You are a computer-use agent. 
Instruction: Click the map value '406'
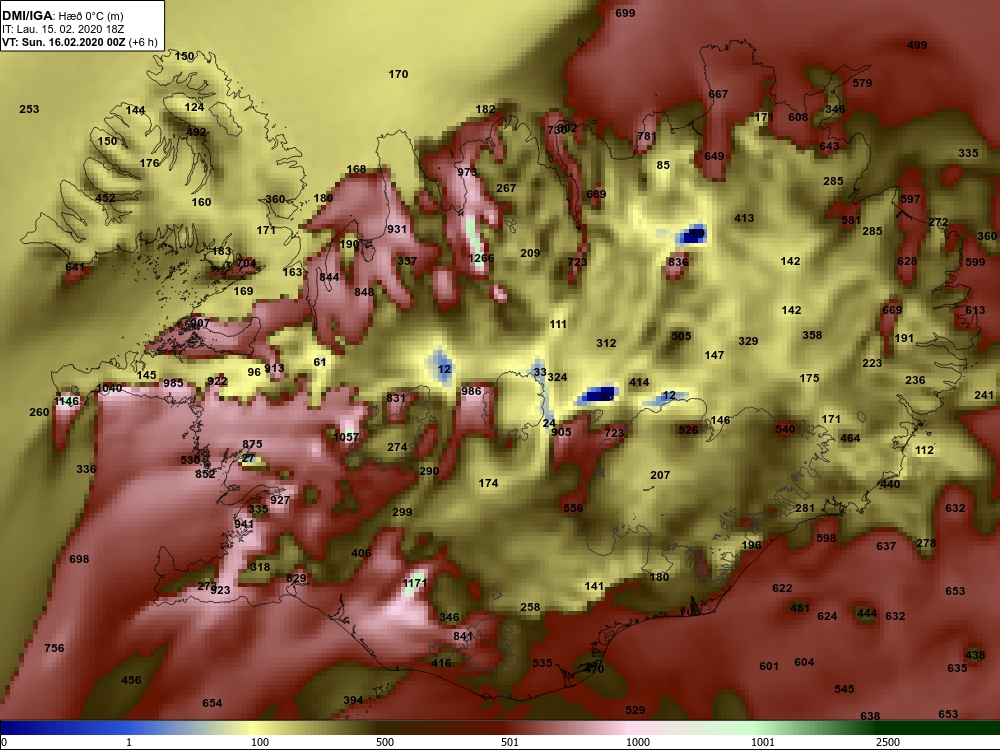point(361,553)
